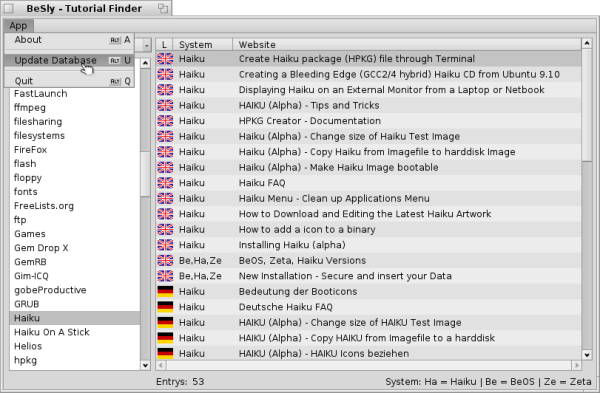The height and width of the screenshot is (393, 600).
Task: Open the App menu
Action: [x=18, y=26]
